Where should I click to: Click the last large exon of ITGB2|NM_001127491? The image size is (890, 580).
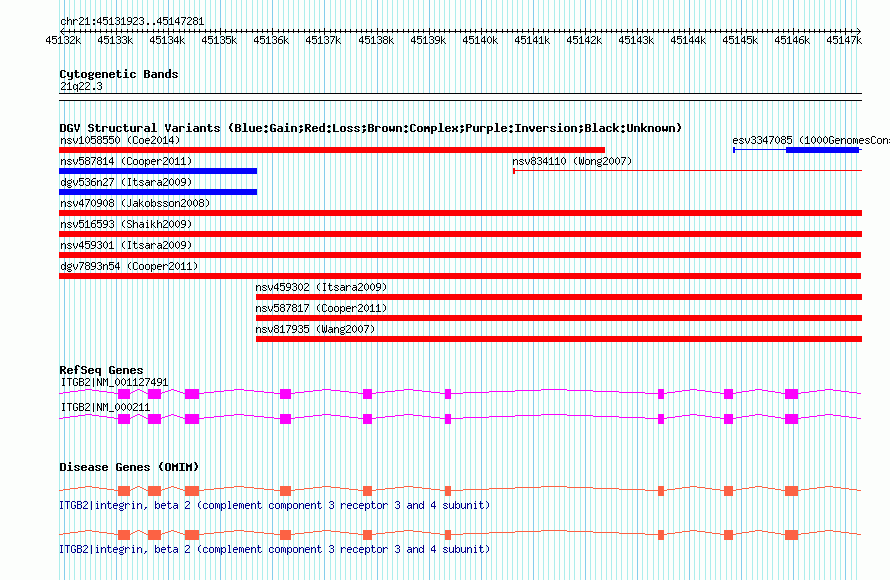coord(792,394)
